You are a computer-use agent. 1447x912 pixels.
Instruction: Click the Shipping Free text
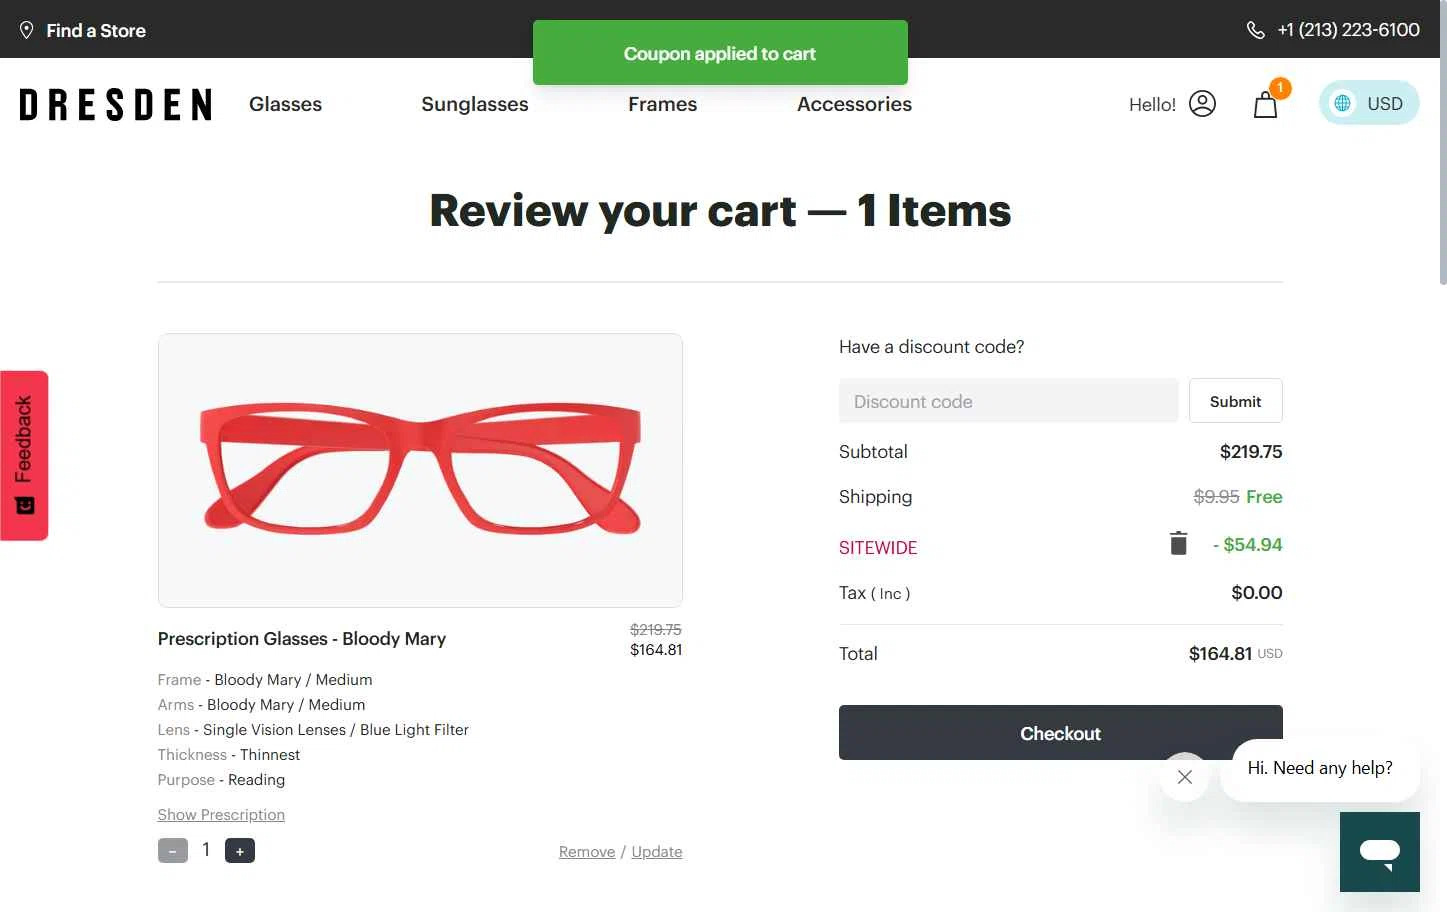click(x=1264, y=497)
